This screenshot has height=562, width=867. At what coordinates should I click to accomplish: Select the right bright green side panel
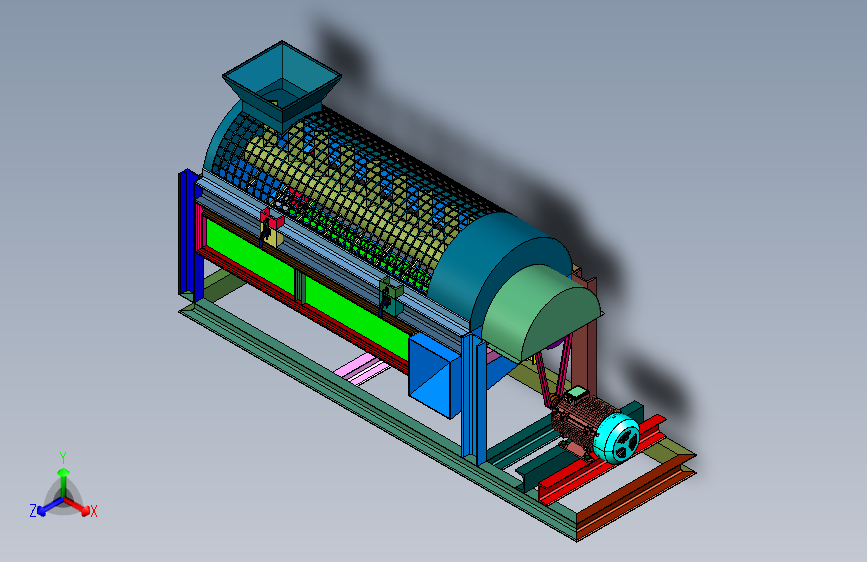[357, 317]
